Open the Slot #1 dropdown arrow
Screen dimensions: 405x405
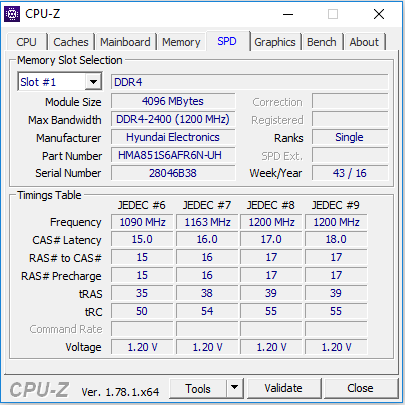click(93, 82)
